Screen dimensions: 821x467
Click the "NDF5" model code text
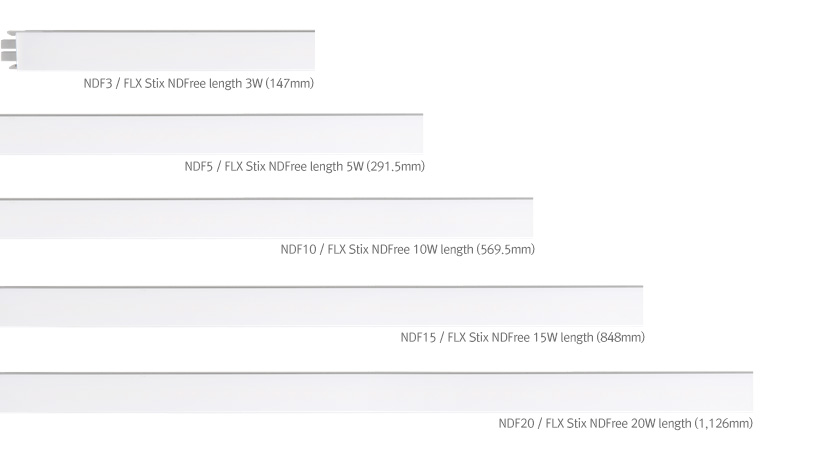click(199, 166)
